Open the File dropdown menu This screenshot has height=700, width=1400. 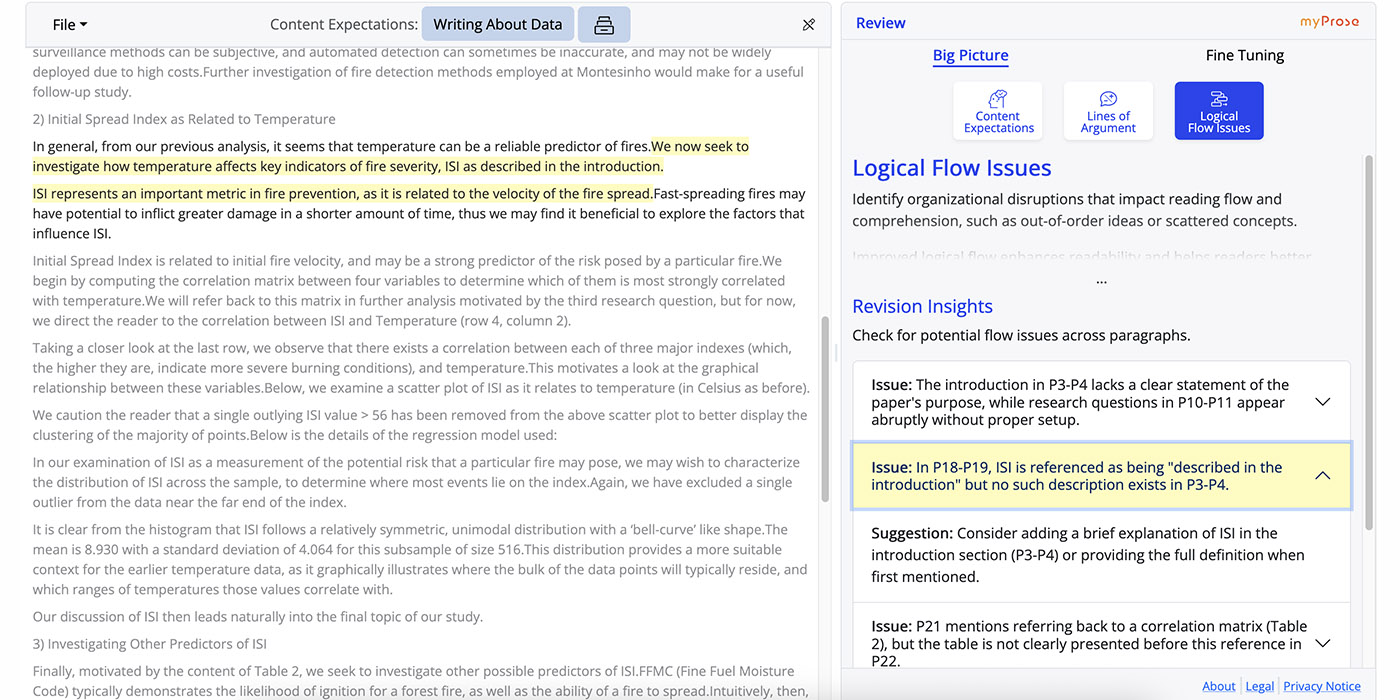pyautogui.click(x=69, y=24)
